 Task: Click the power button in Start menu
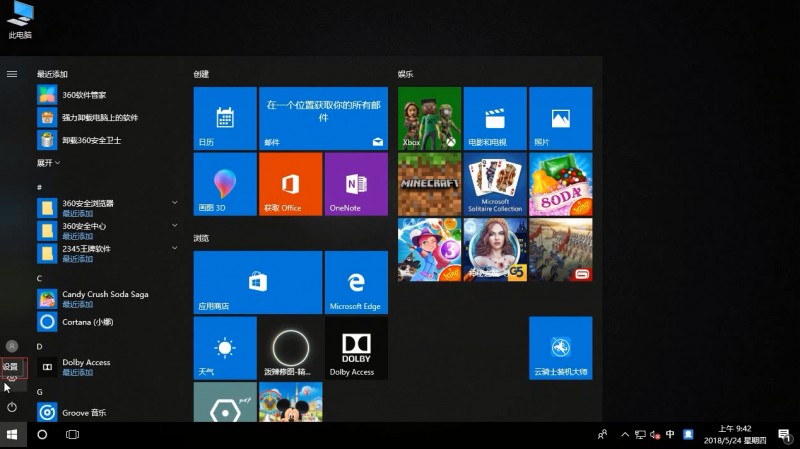pos(12,407)
